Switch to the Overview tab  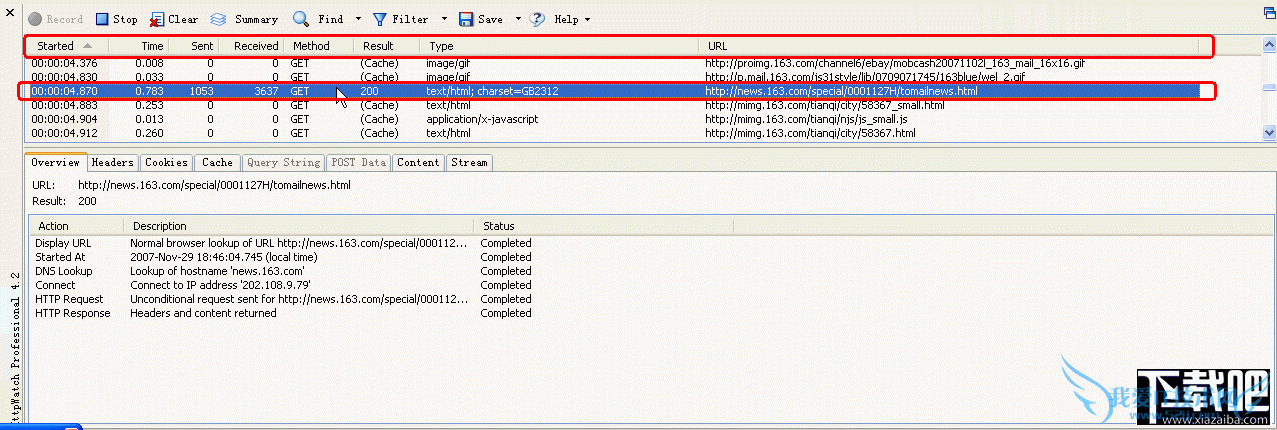tap(55, 162)
